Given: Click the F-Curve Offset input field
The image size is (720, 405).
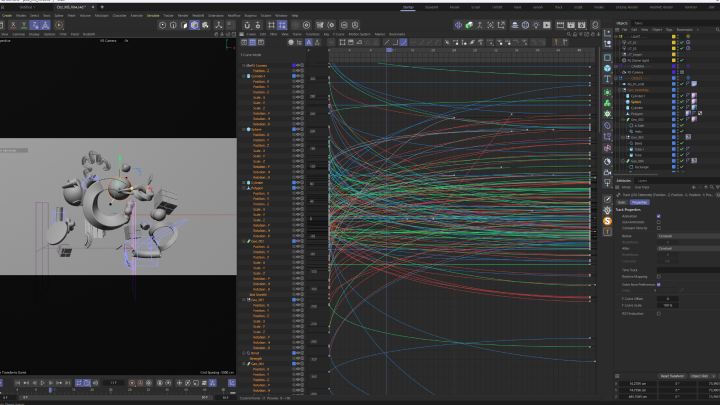Looking at the screenshot, I should 668,298.
